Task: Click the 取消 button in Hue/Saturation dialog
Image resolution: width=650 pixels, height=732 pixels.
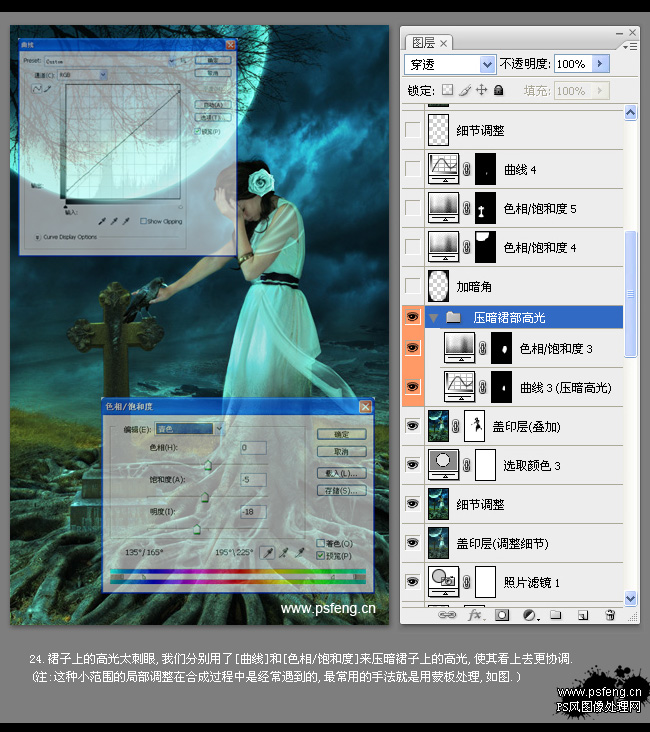Action: (x=341, y=451)
